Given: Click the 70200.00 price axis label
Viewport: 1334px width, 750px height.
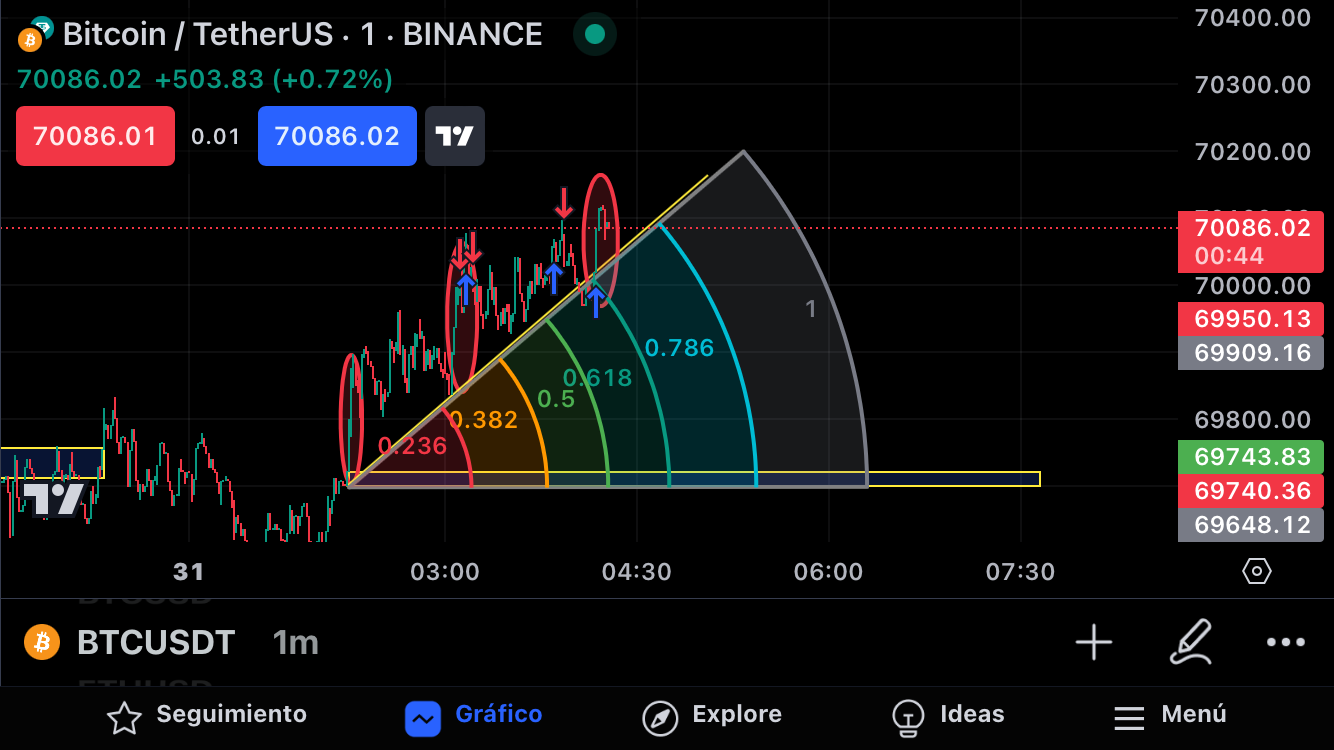Looking at the screenshot, I should pyautogui.click(x=1252, y=151).
